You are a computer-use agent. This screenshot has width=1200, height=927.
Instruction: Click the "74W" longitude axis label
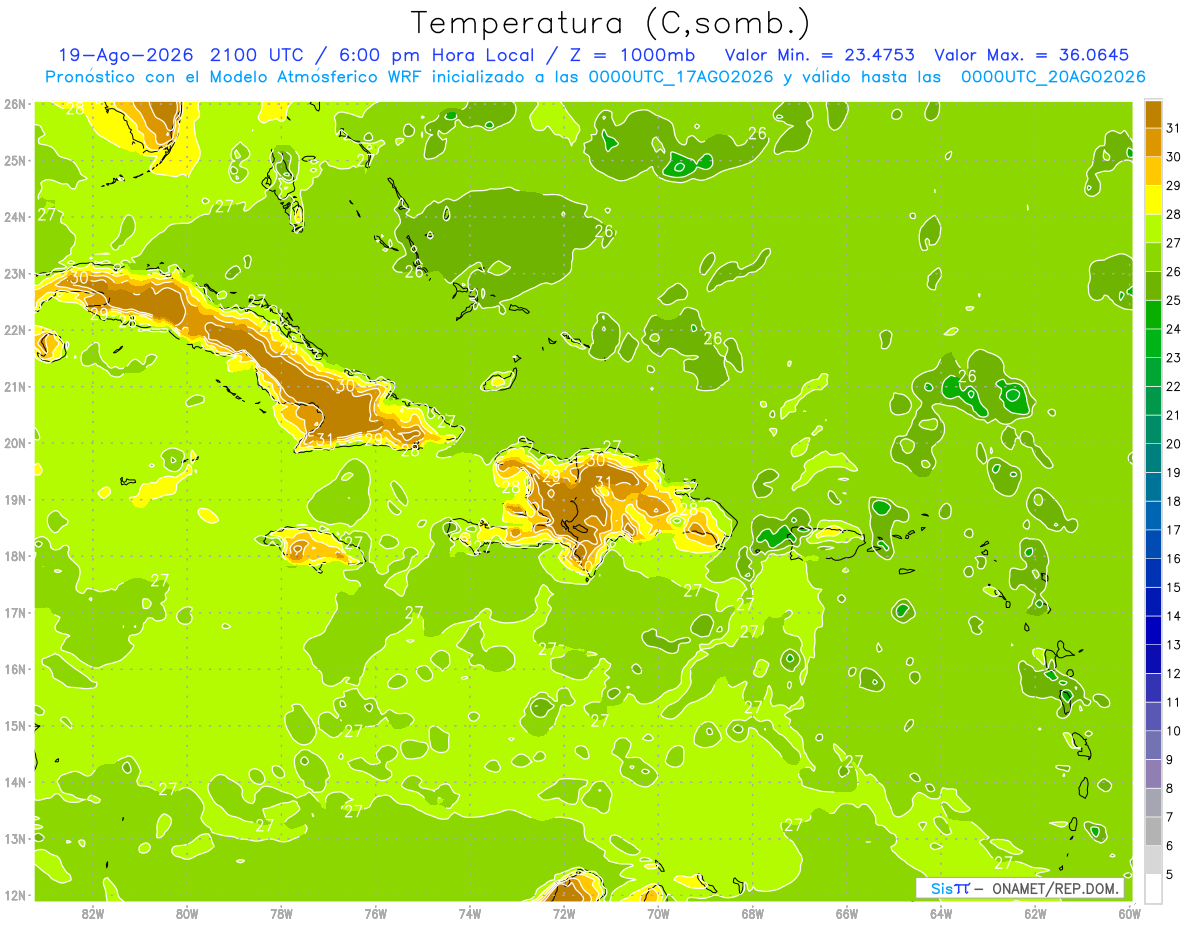469,913
